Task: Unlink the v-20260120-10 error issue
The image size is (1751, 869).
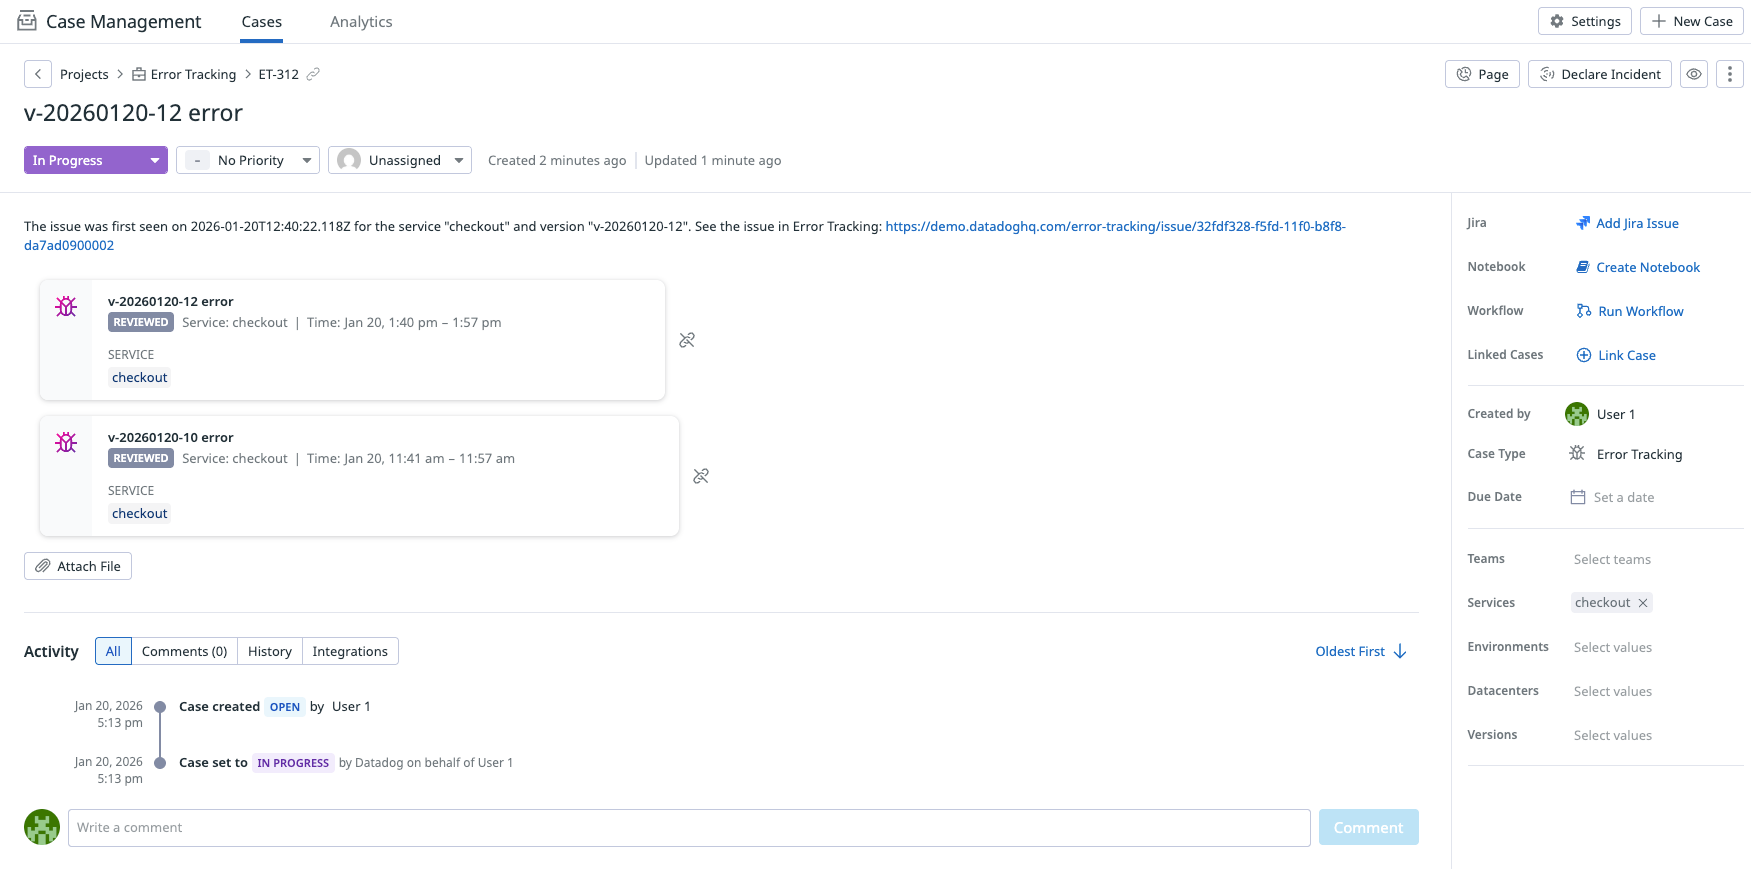Action: 701,476
